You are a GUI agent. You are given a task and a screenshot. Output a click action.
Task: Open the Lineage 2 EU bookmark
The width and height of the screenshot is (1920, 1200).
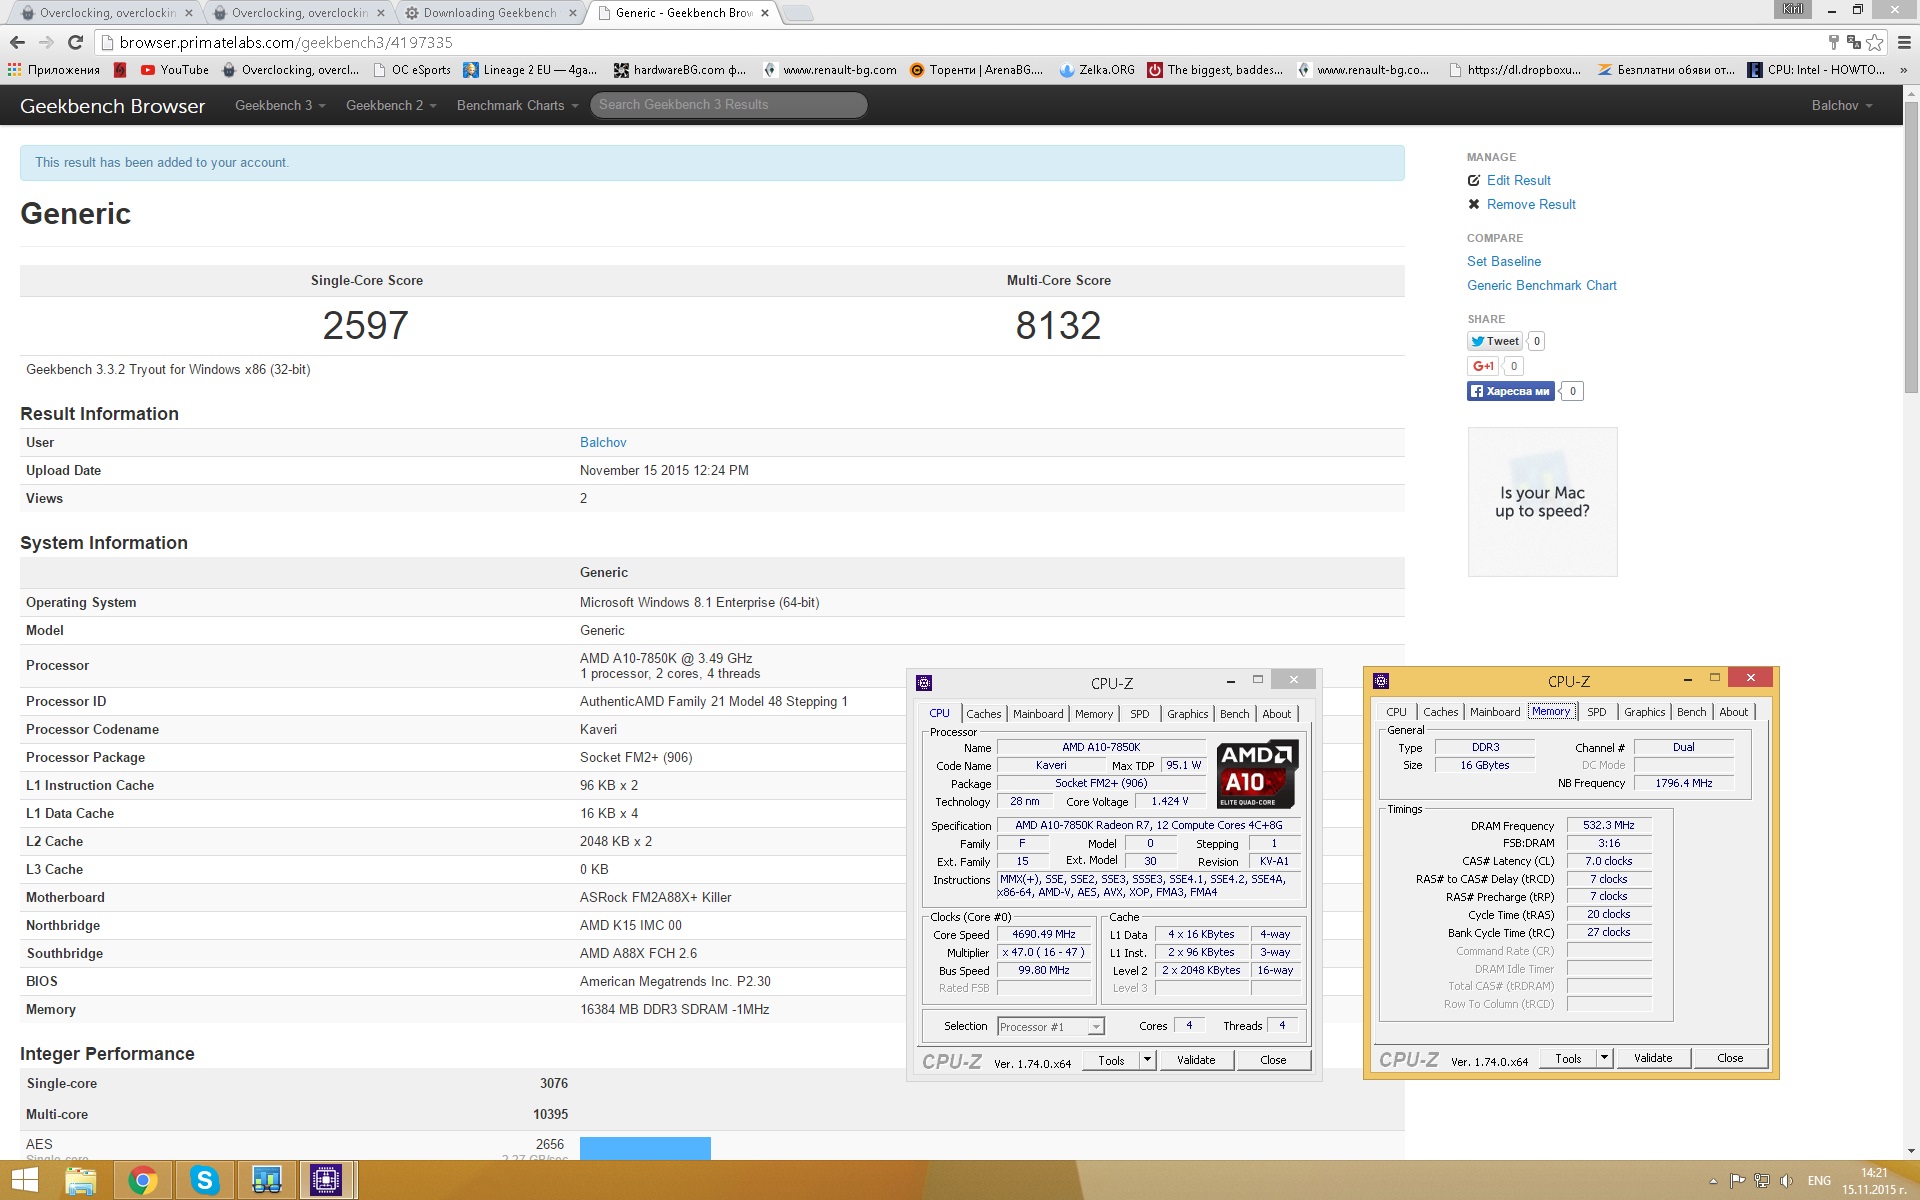(530, 70)
